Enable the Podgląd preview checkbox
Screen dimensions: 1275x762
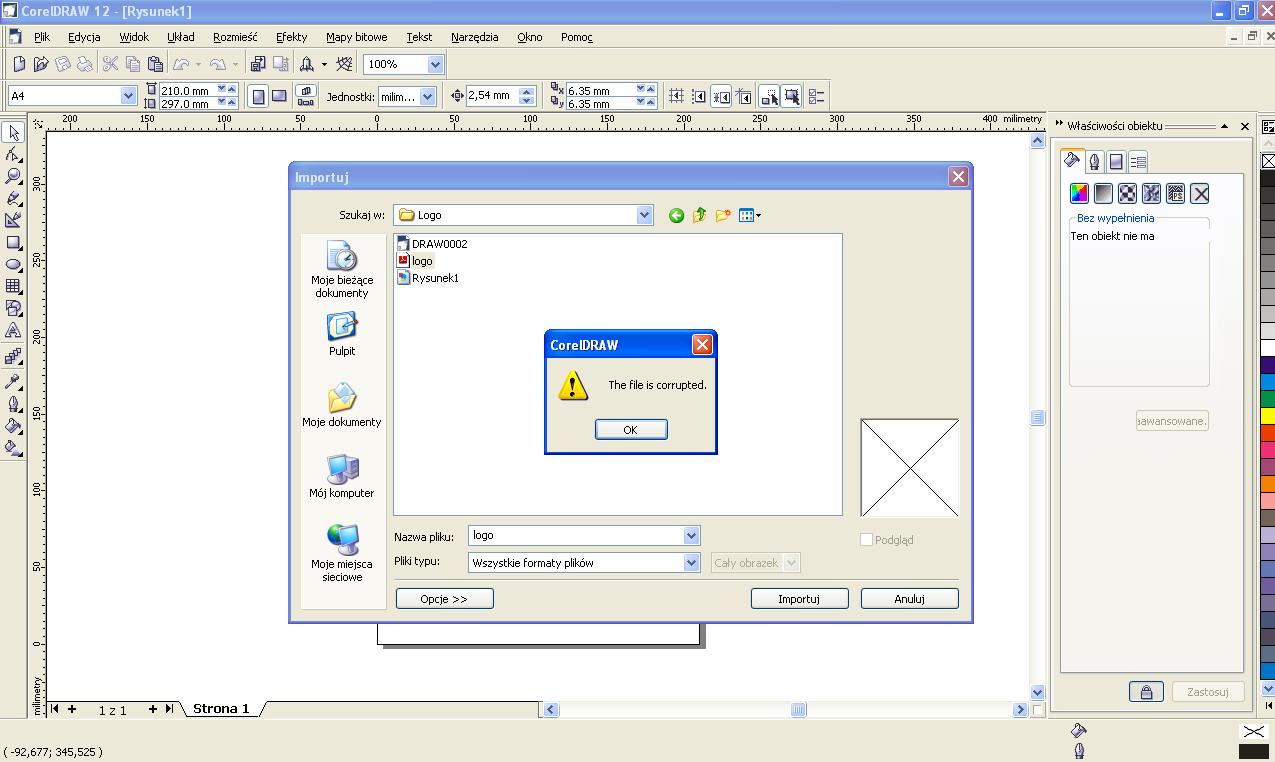[867, 540]
